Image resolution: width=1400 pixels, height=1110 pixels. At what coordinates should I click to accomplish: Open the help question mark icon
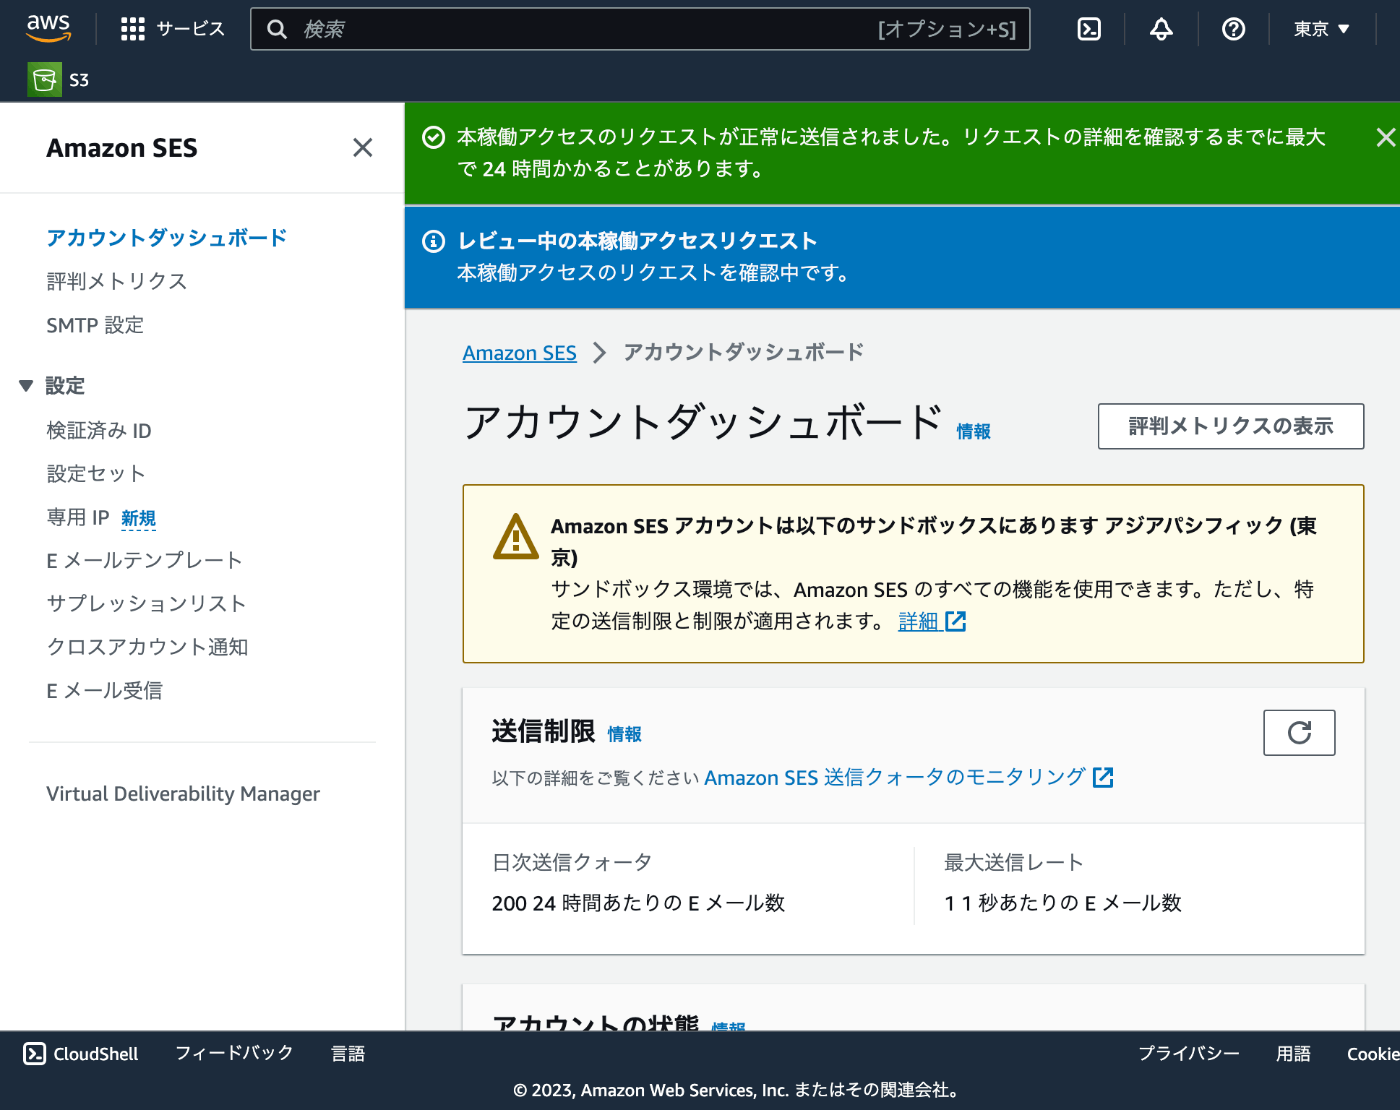(x=1234, y=29)
